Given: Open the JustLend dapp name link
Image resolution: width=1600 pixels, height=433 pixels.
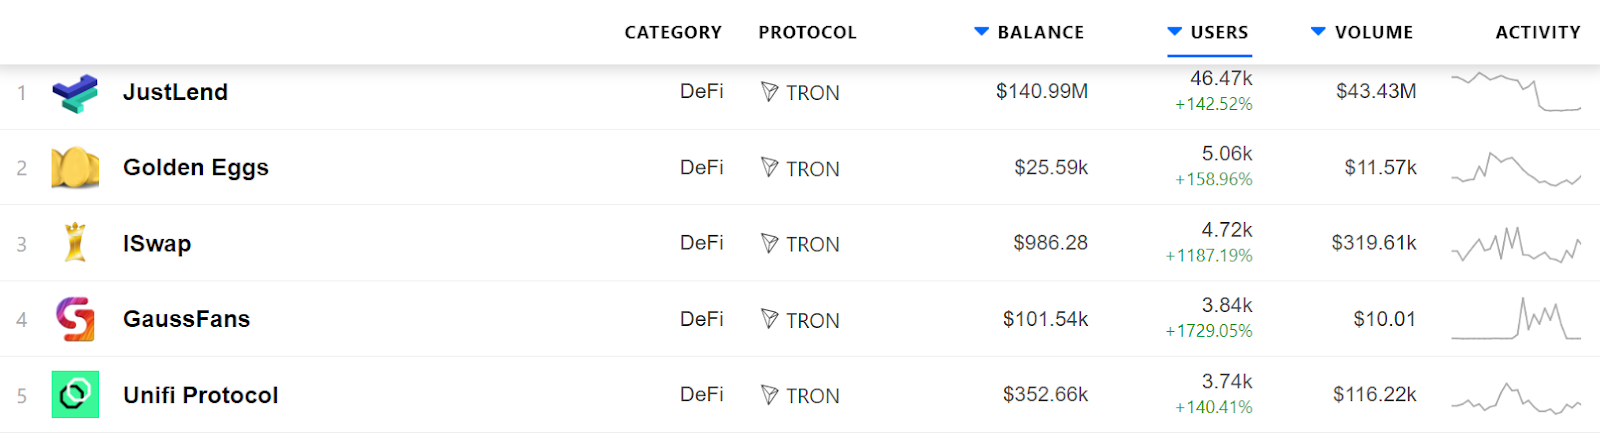Looking at the screenshot, I should coord(175,92).
